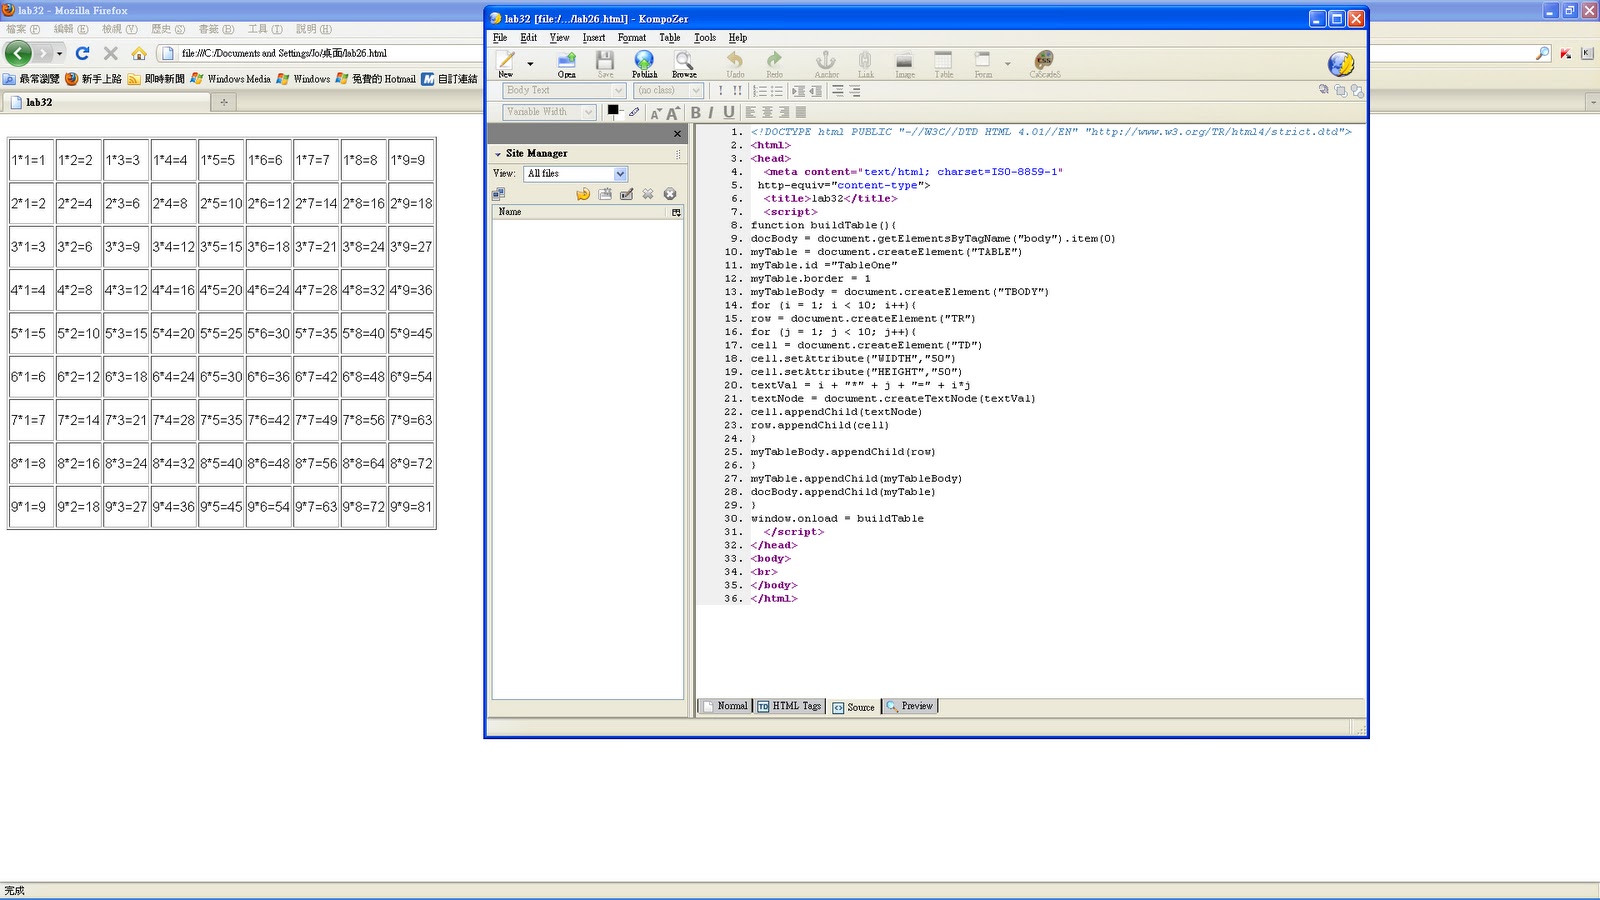Screen dimensions: 1600x900
Task: Open the Site Manager column picker icon
Action: tap(676, 212)
